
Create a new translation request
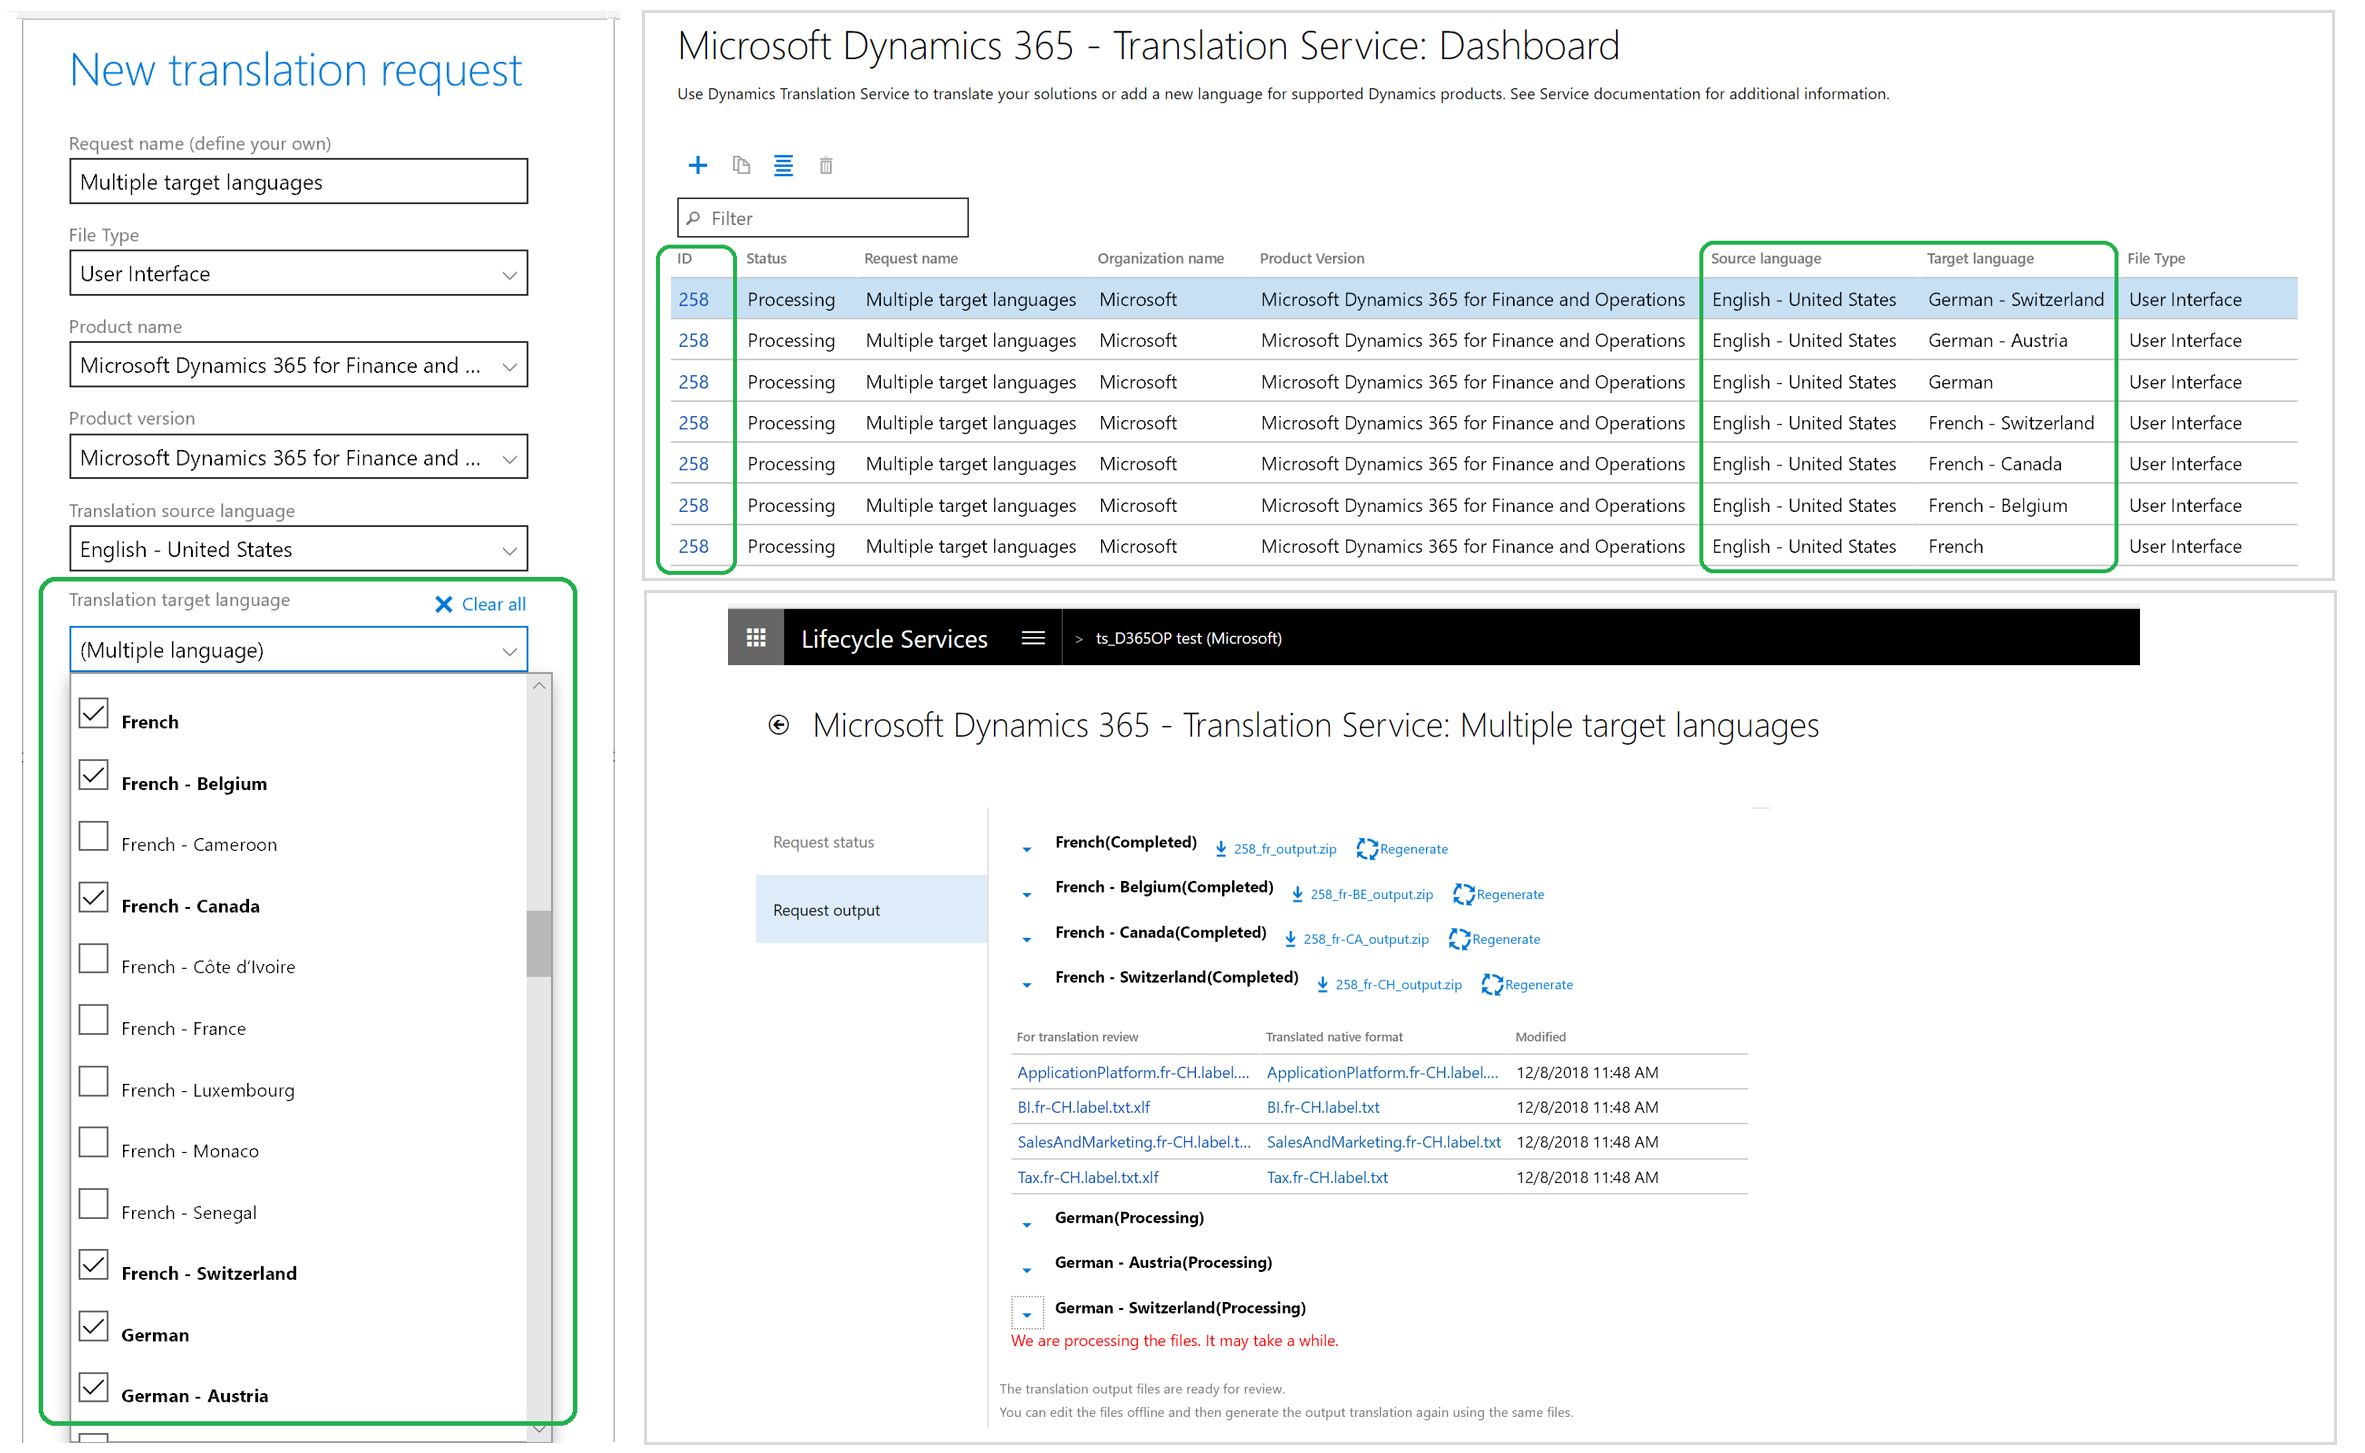click(x=698, y=165)
